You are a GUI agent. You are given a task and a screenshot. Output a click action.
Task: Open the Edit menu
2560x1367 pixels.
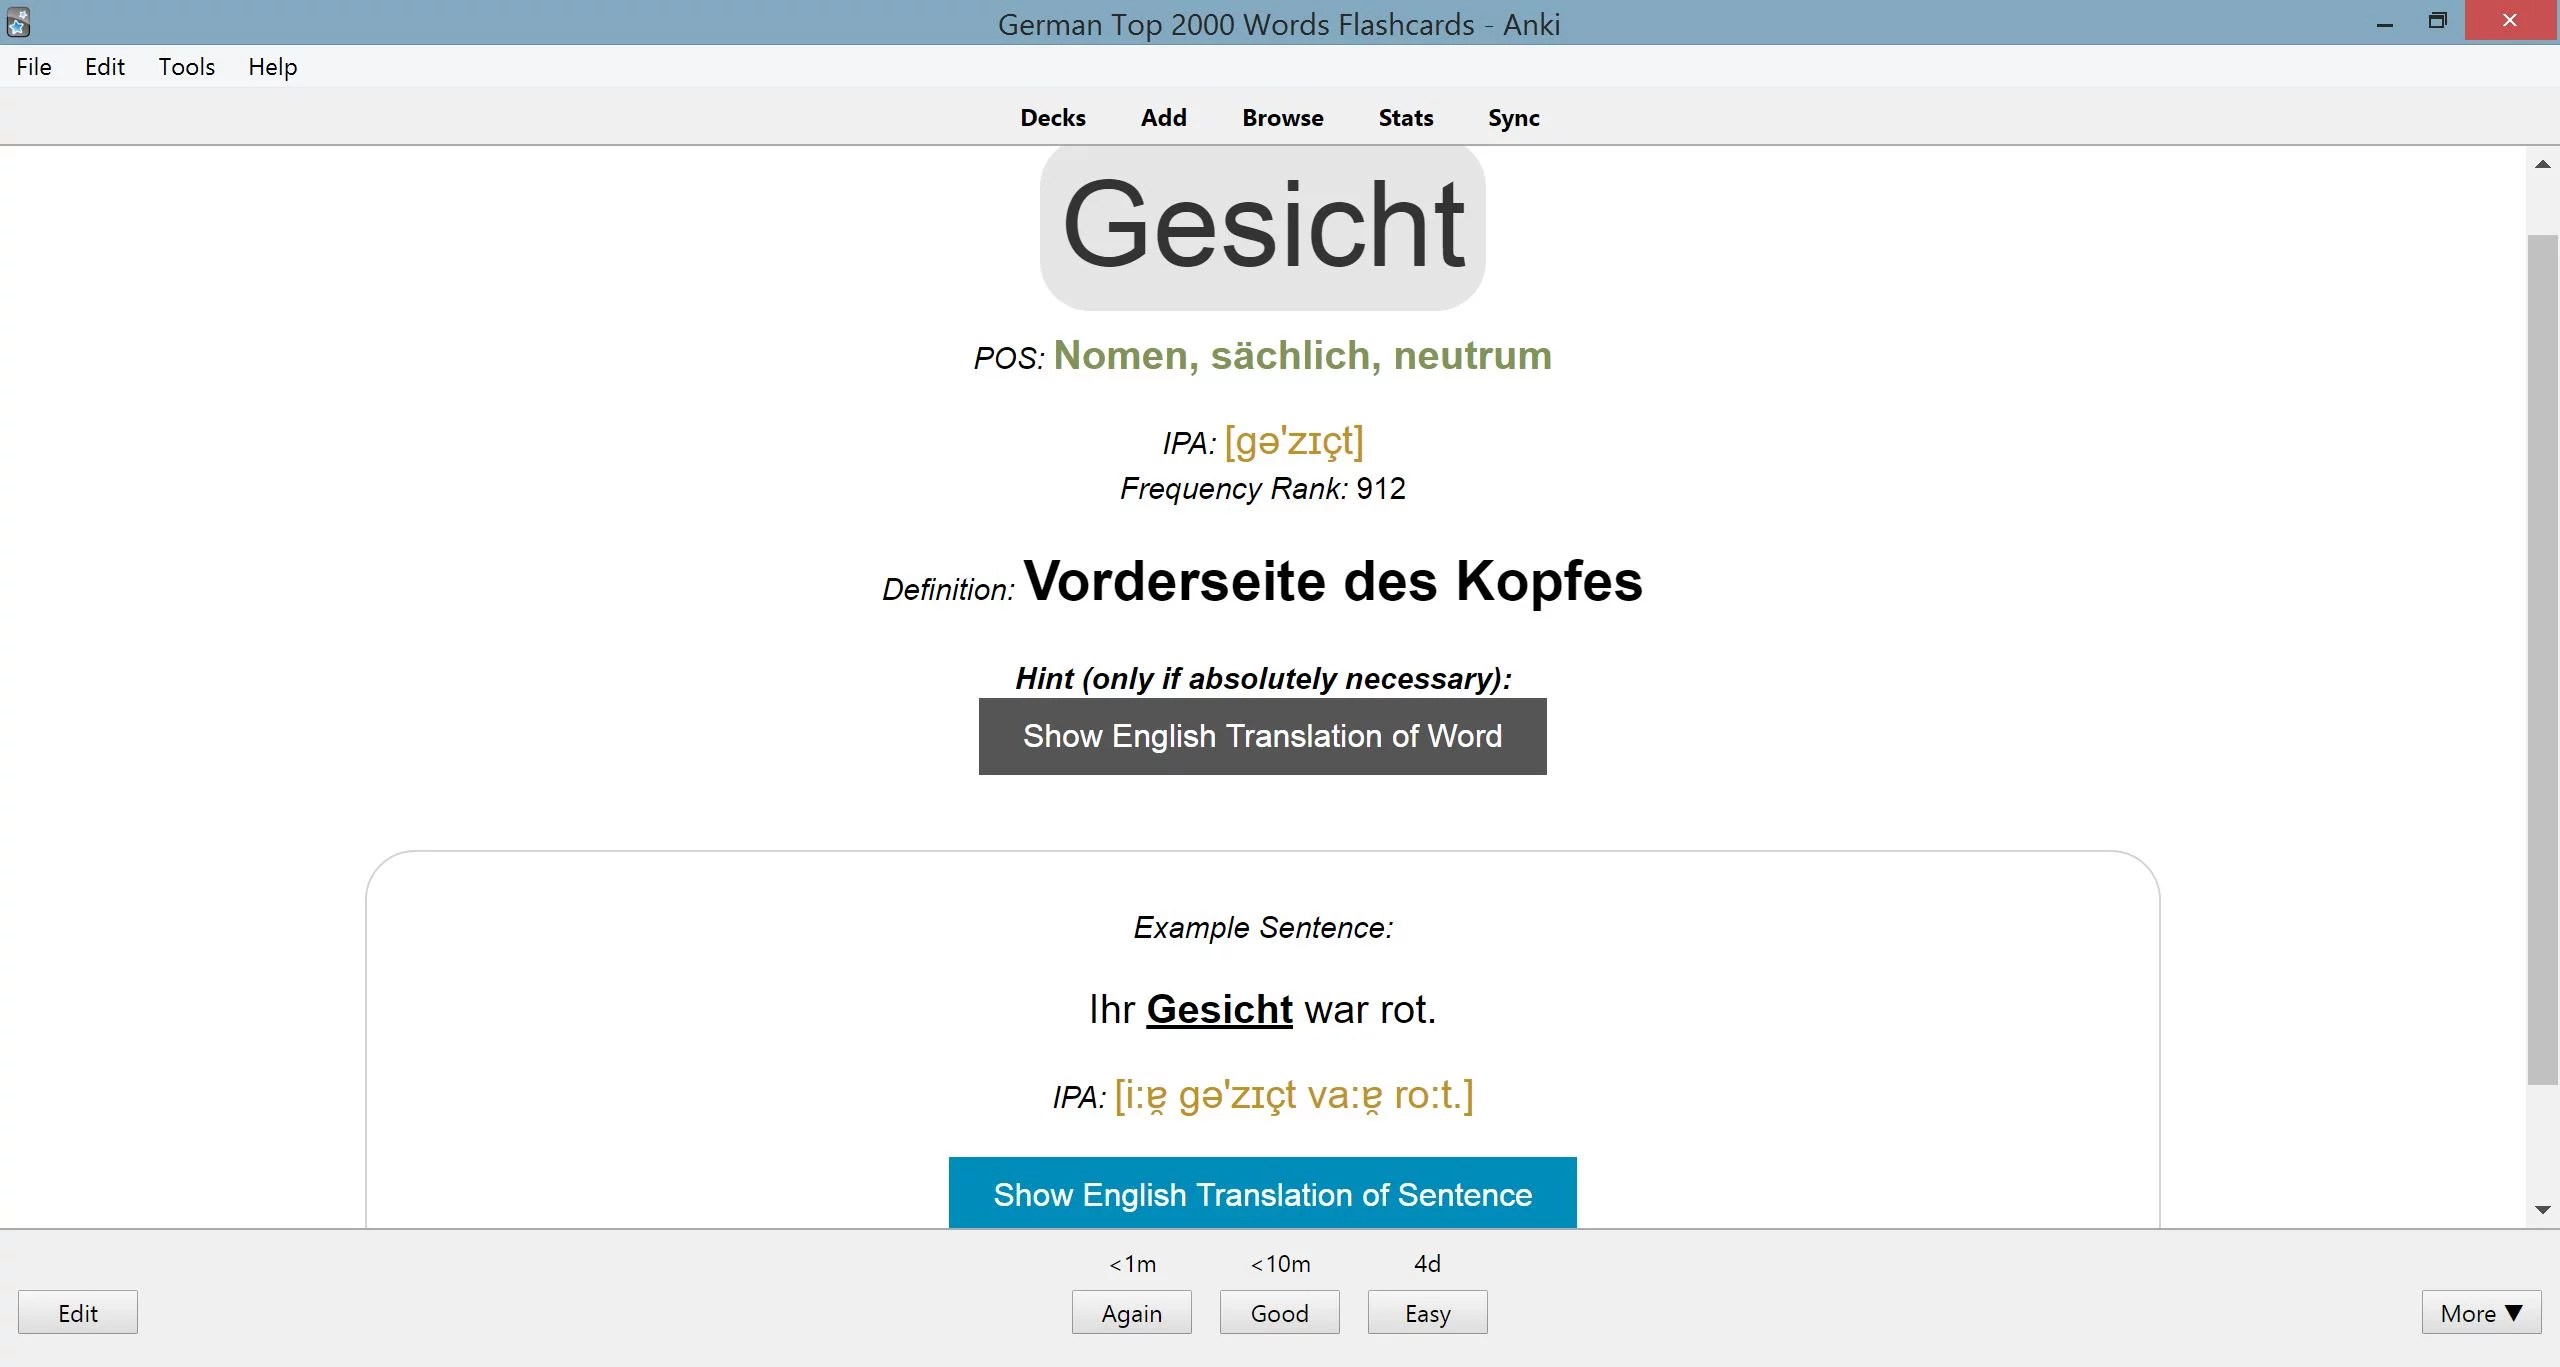tap(104, 66)
